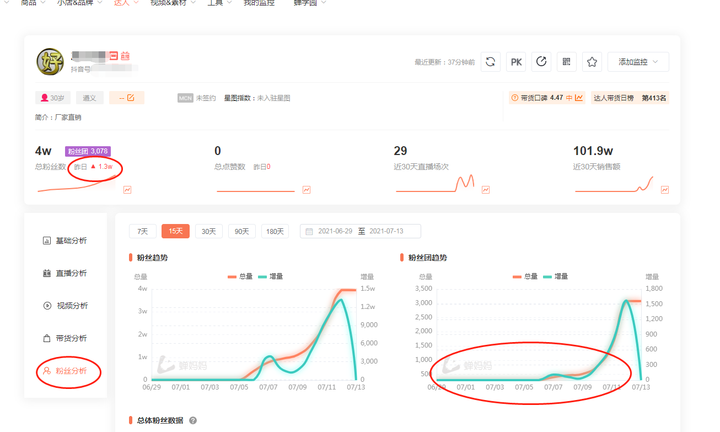Screen dimensions: 720x432
Task: Click help icon beside 总体粉丝数据
Action: coord(193,421)
